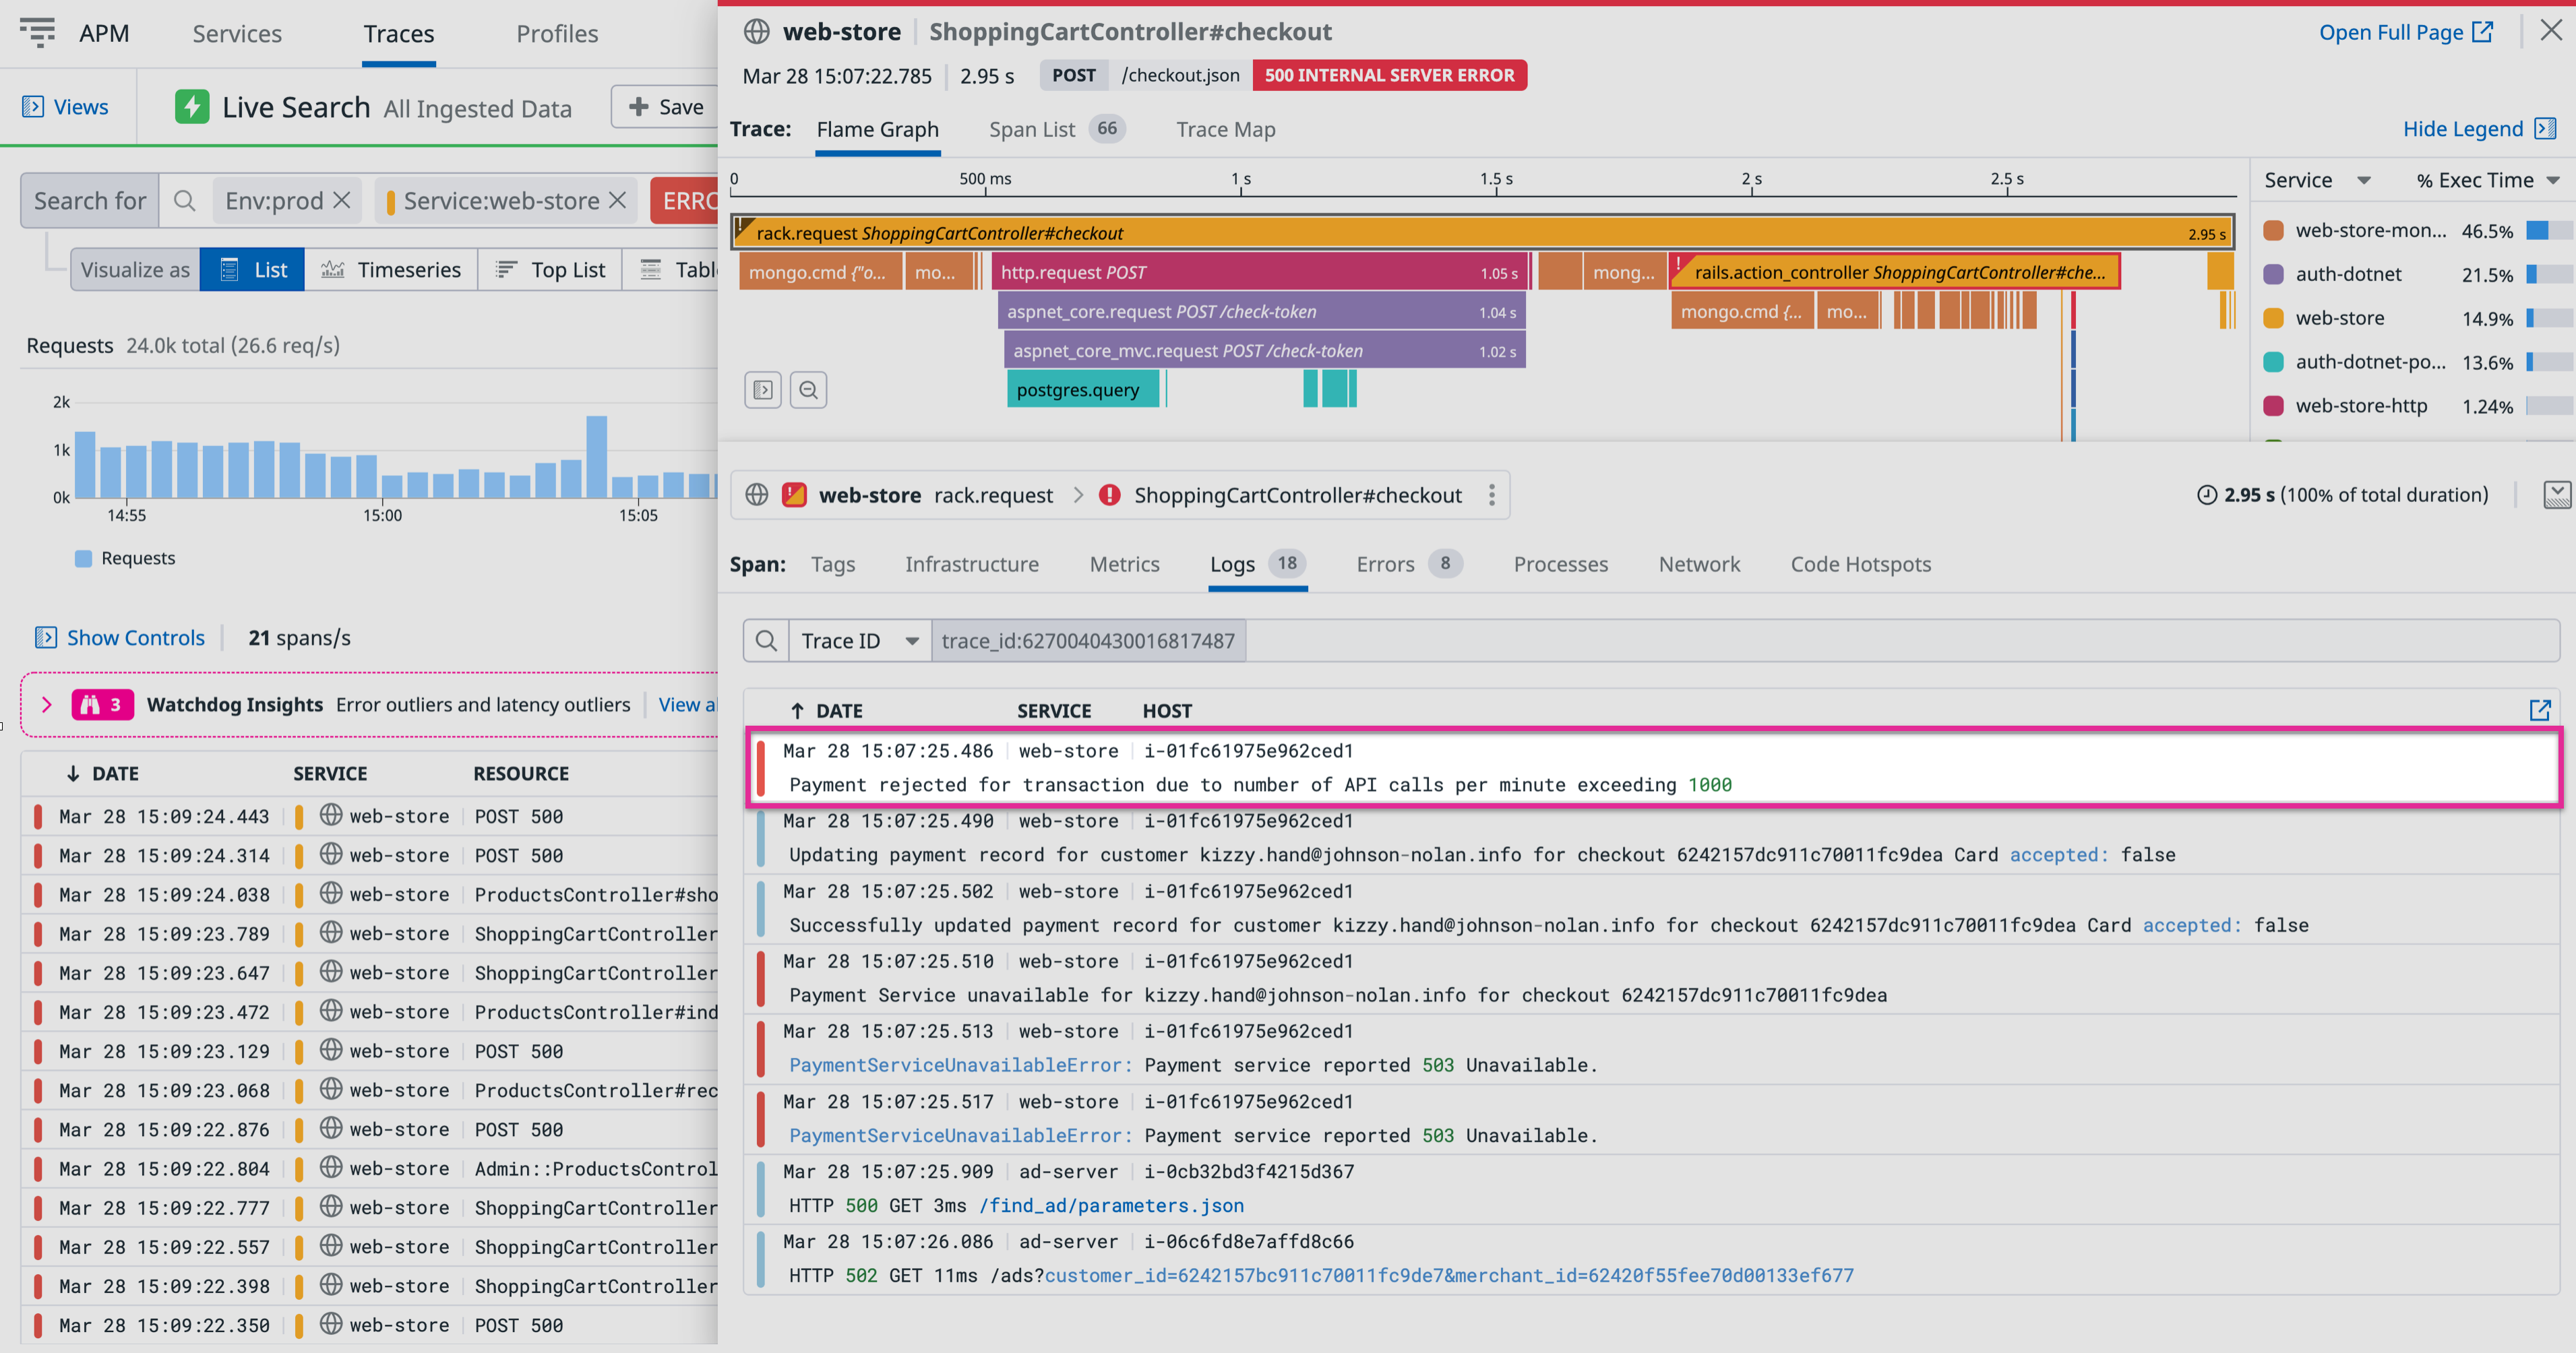Expand flame graph span with arrow icon
The width and height of the screenshot is (2576, 1353).
point(762,389)
